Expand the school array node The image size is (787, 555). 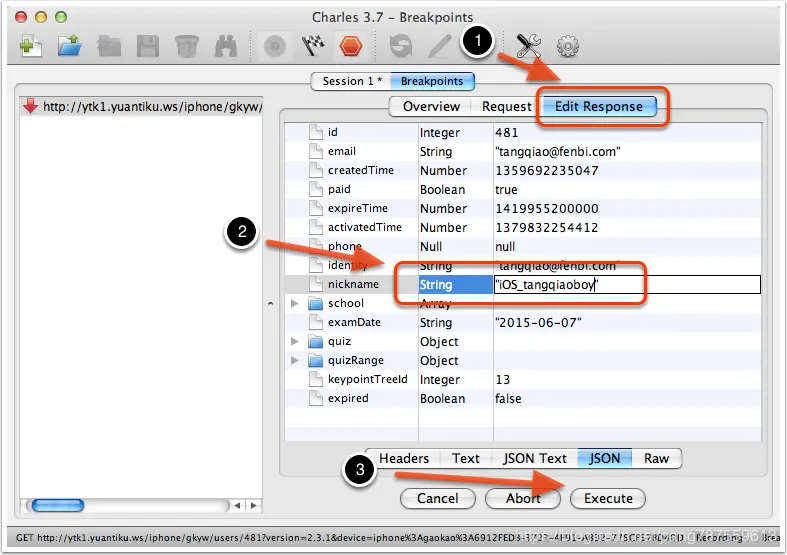pos(295,303)
